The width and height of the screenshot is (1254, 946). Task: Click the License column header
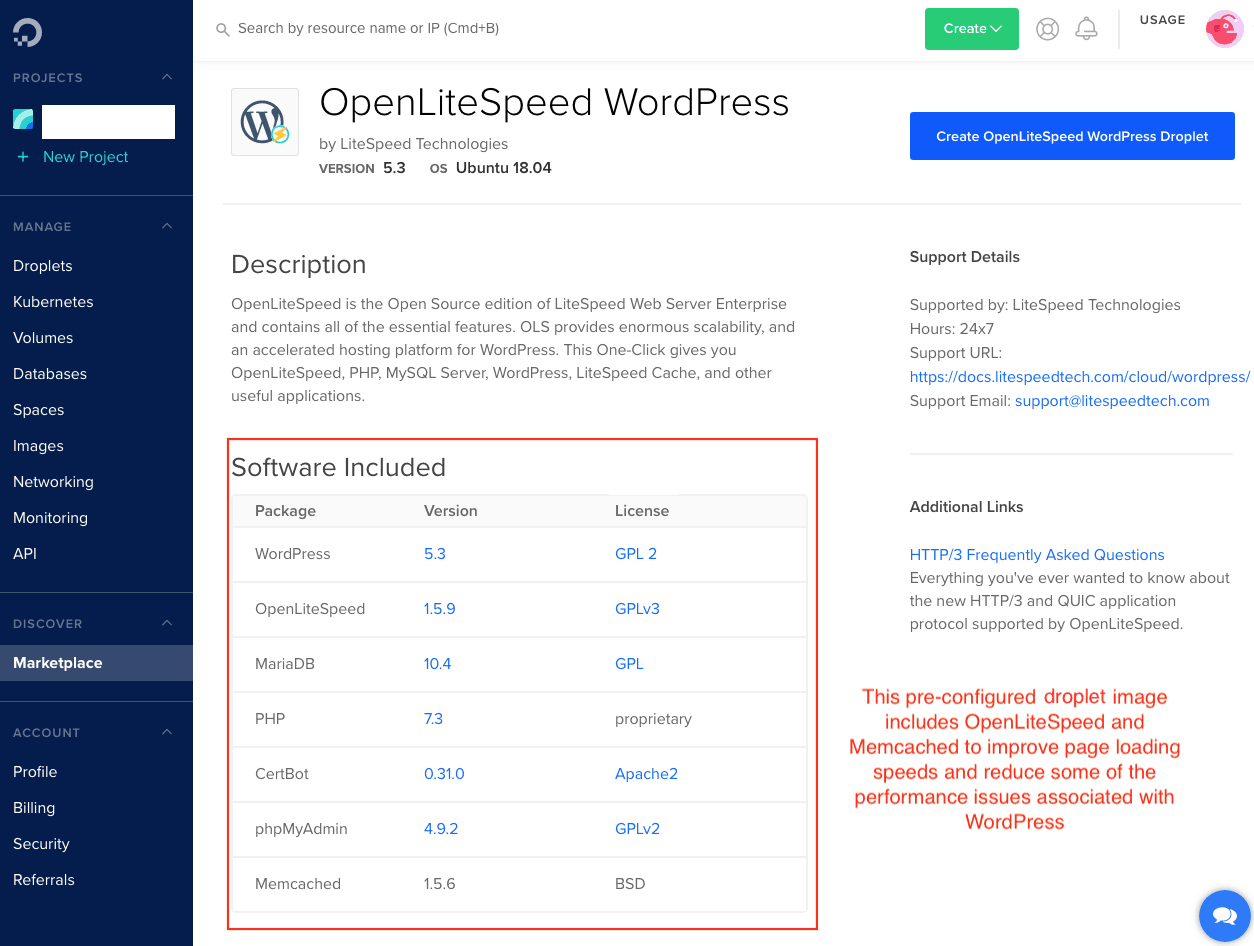click(642, 511)
